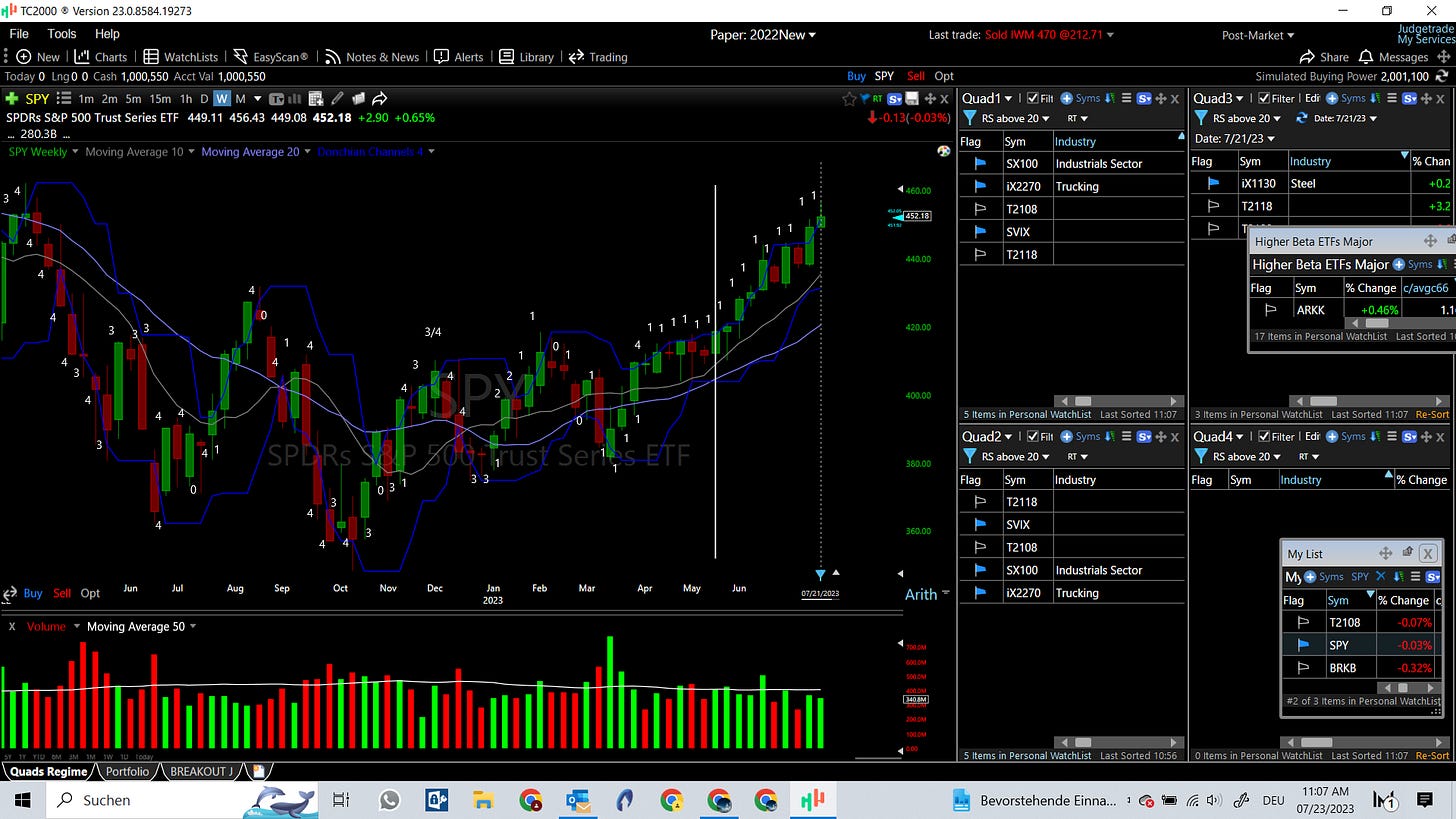Open the Tools menu
The width and height of the screenshot is (1456, 819).
(x=62, y=33)
